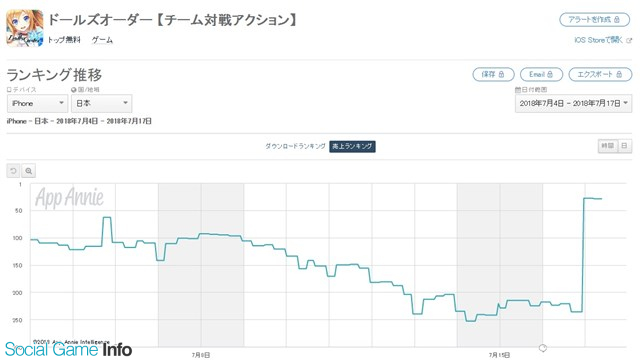Click the lock icon in アラートを作成 button
640x362 pixels.
pos(617,20)
